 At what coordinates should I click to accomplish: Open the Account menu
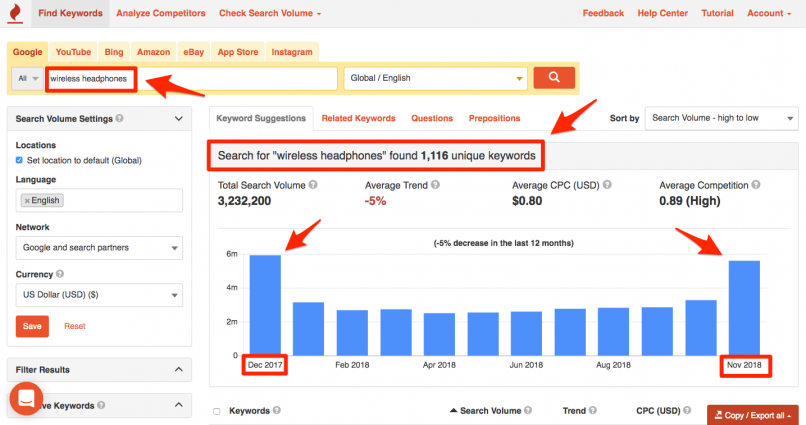point(768,13)
